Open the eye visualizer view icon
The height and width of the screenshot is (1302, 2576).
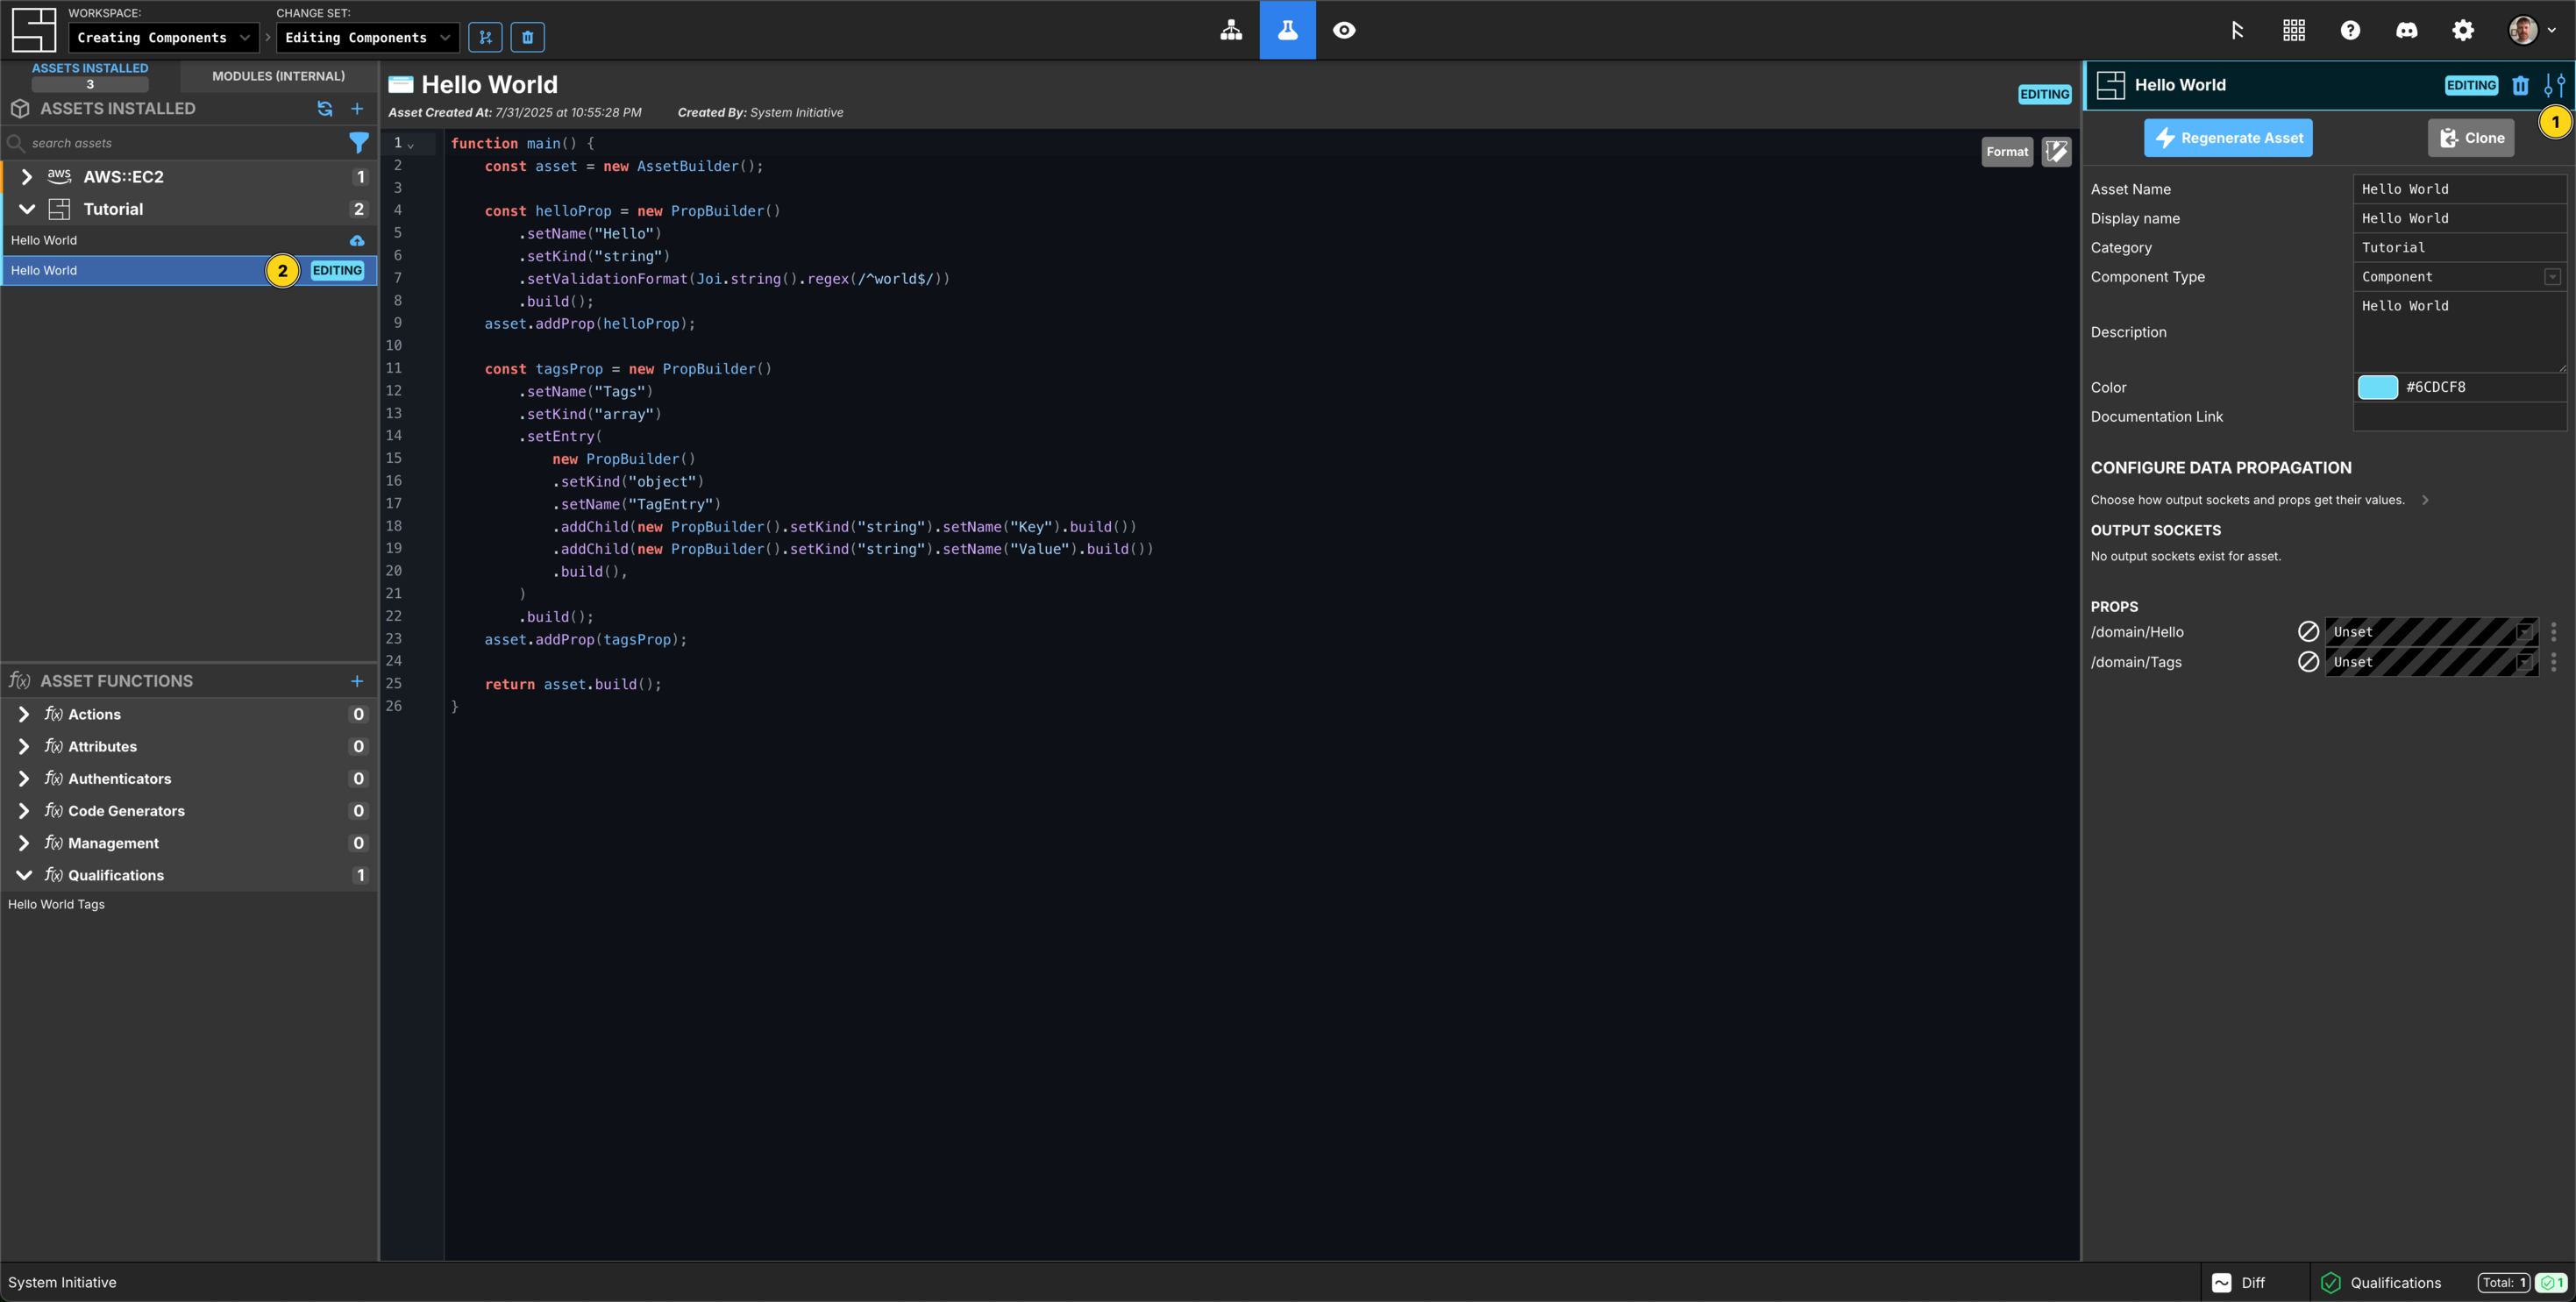(x=1344, y=30)
